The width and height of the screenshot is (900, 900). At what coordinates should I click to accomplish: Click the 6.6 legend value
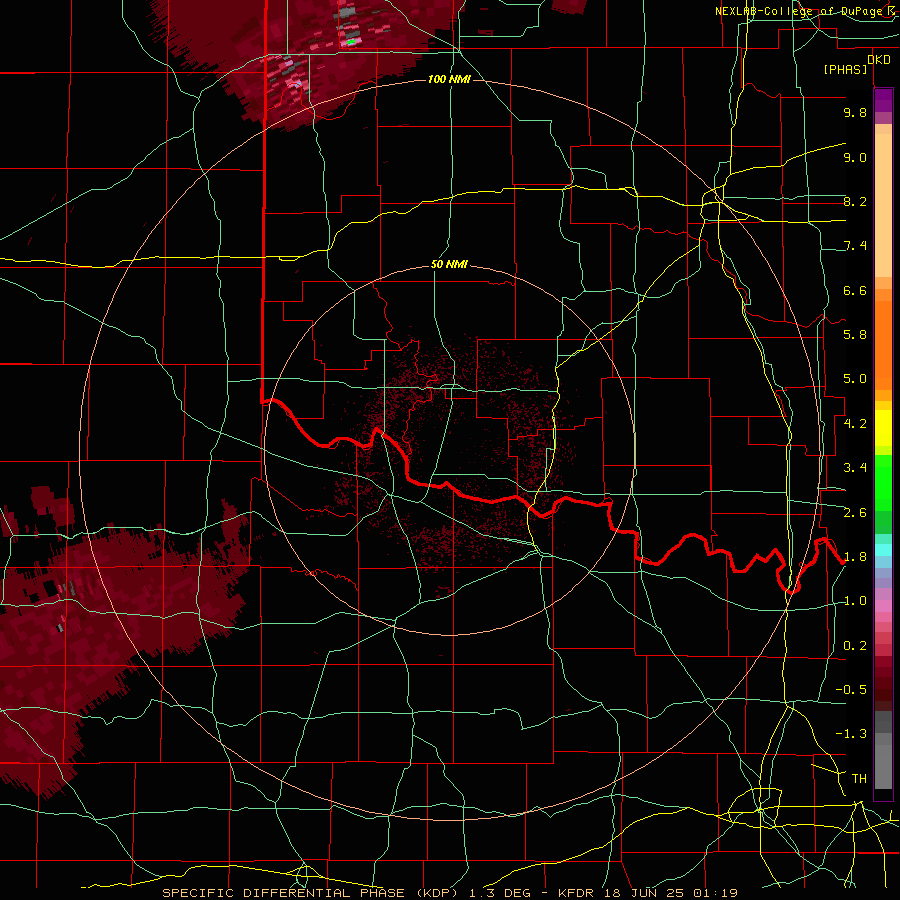[x=855, y=290]
